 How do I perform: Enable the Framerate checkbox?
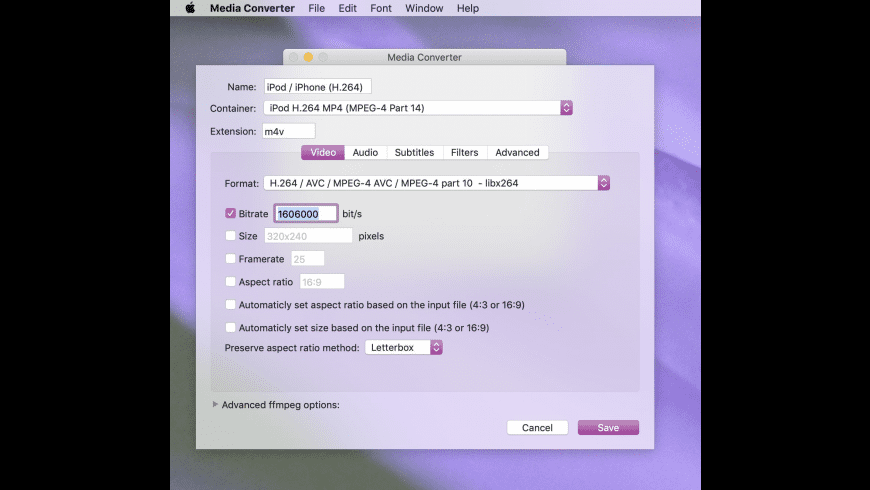[x=230, y=259]
